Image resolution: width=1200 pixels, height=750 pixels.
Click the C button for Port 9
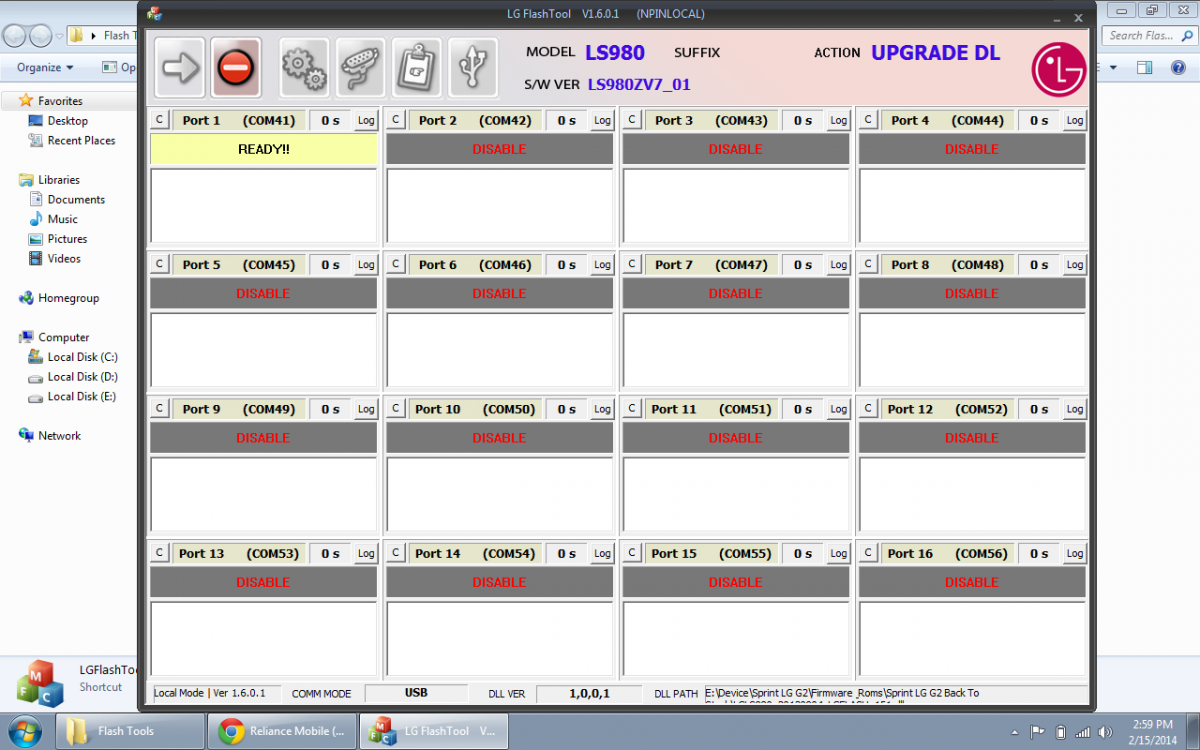coord(159,409)
